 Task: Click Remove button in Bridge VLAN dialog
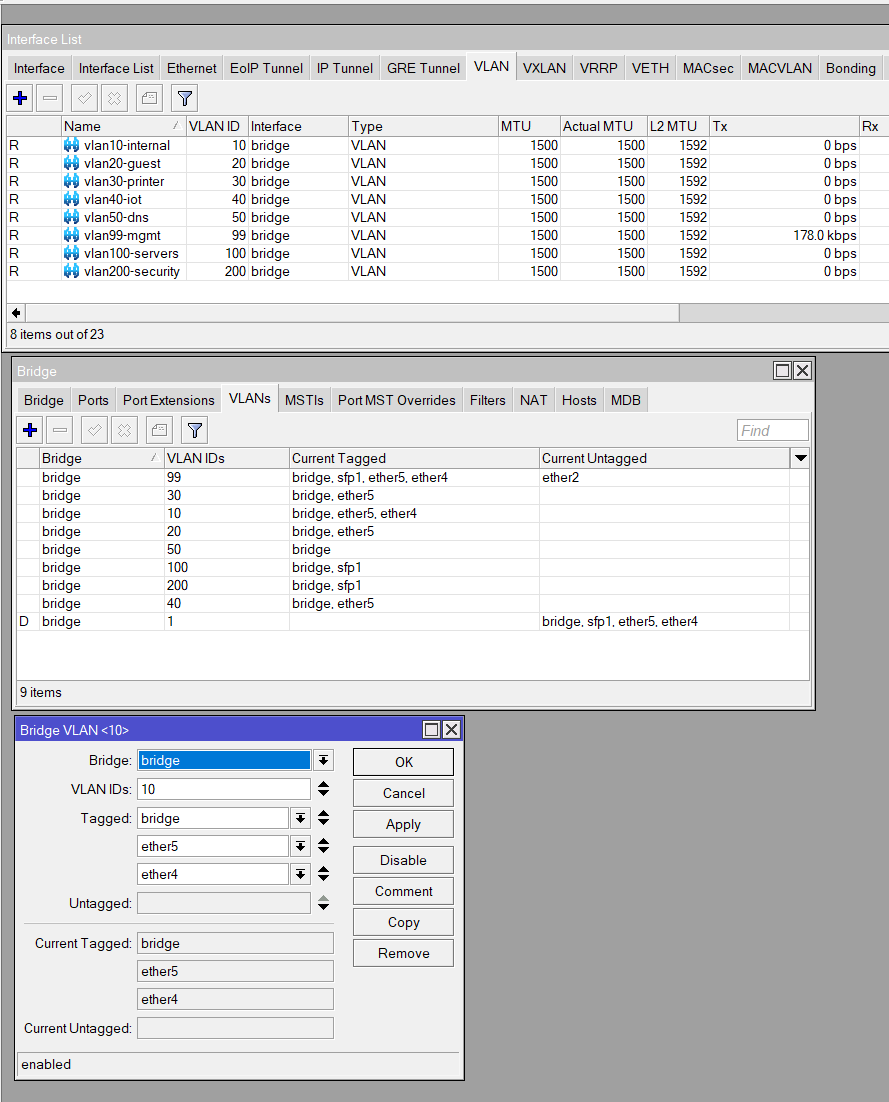point(403,953)
